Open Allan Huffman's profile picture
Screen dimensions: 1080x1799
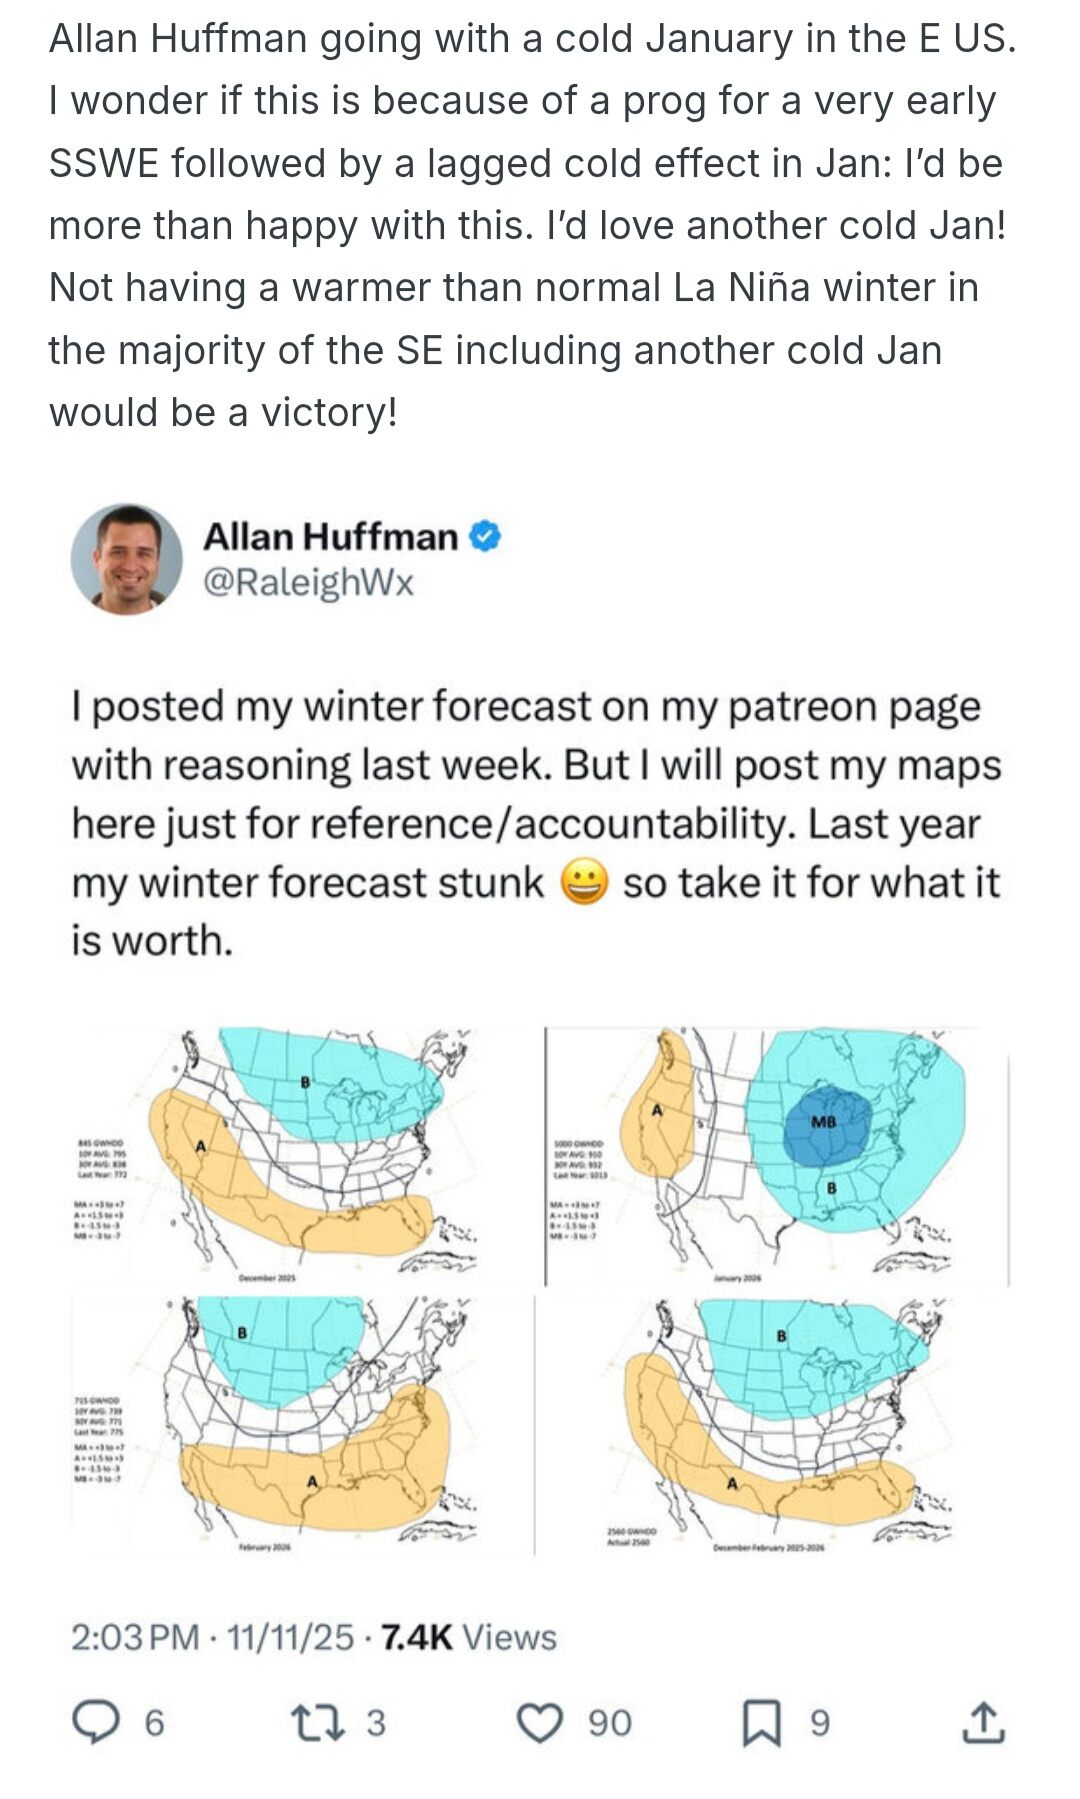(x=127, y=558)
